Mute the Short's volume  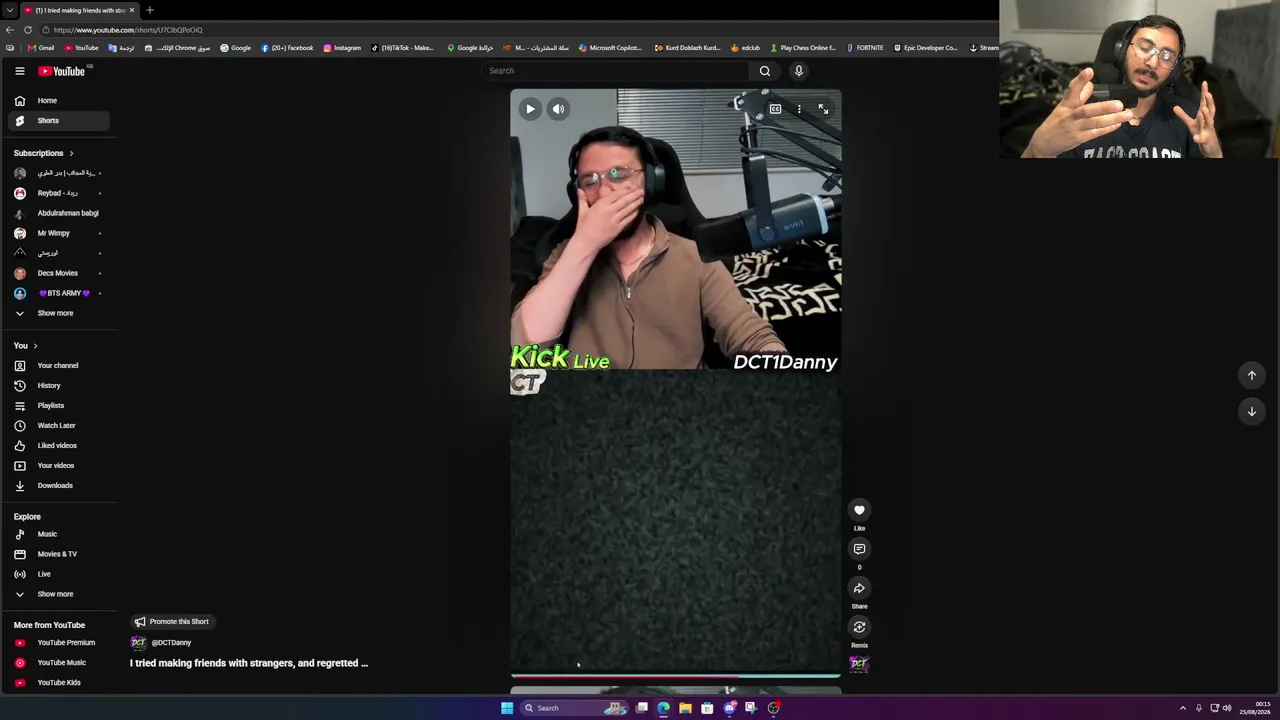click(x=559, y=109)
